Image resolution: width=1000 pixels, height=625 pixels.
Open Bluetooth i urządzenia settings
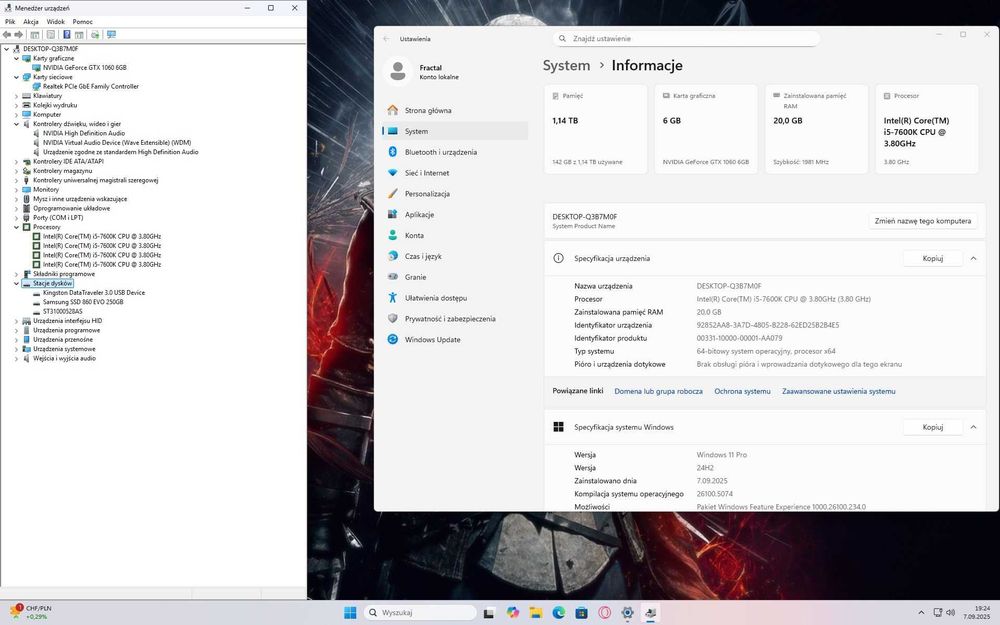[455, 152]
